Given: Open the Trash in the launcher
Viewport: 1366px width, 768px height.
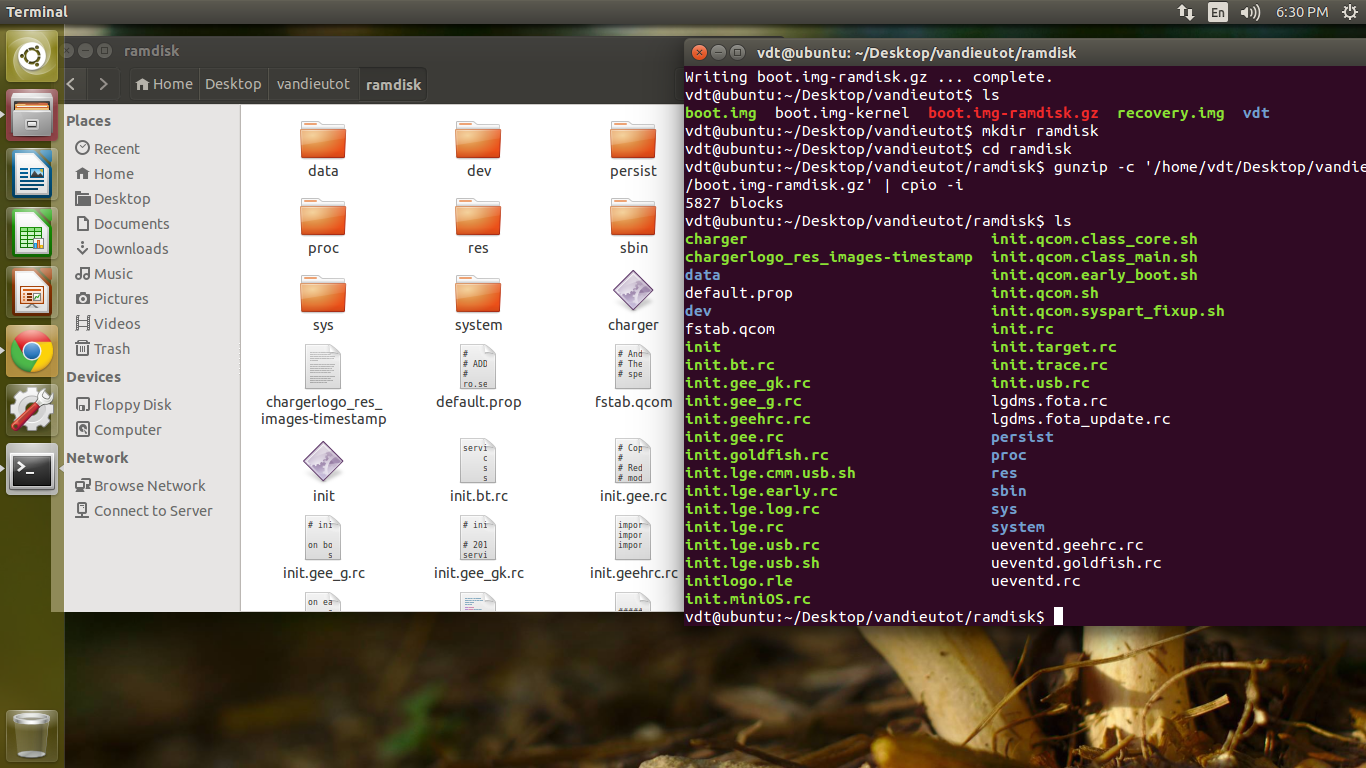Looking at the screenshot, I should click(x=32, y=735).
